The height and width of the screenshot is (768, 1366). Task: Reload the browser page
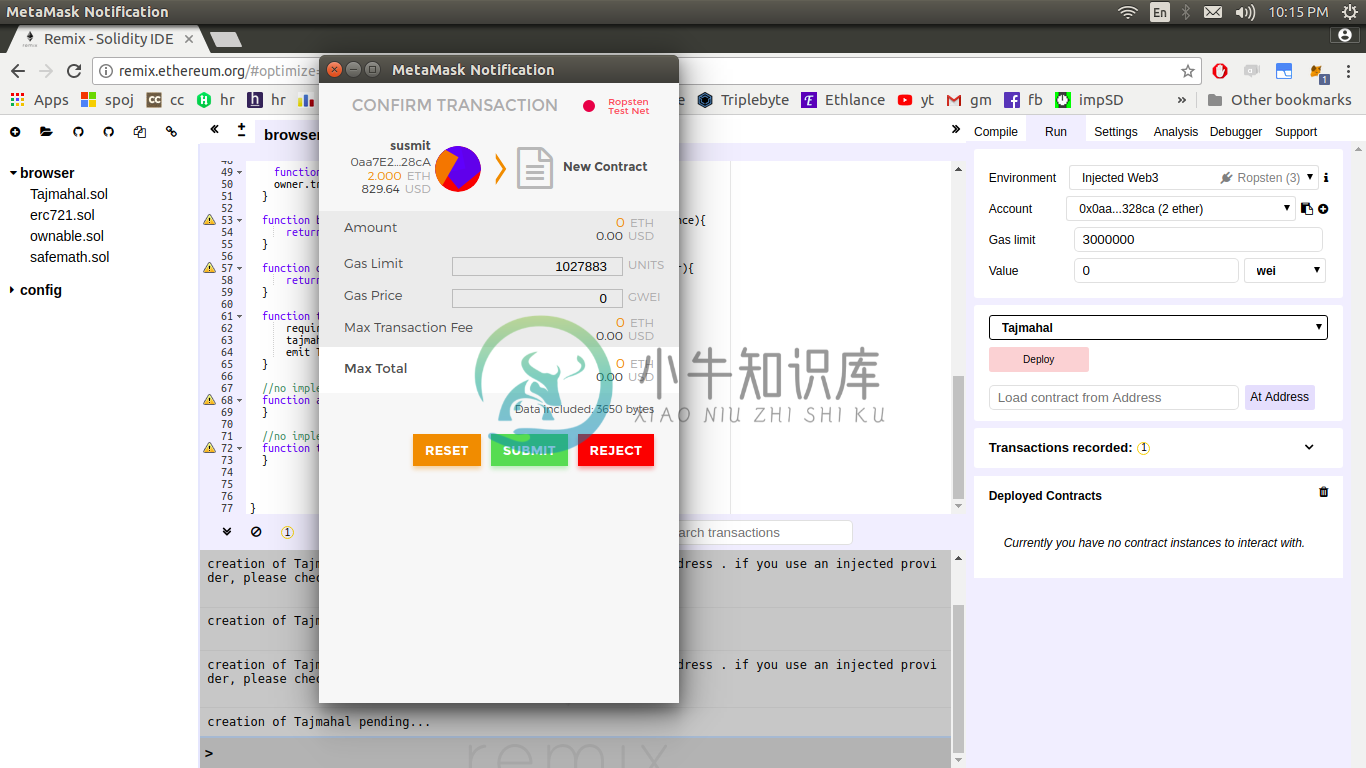[x=73, y=71]
